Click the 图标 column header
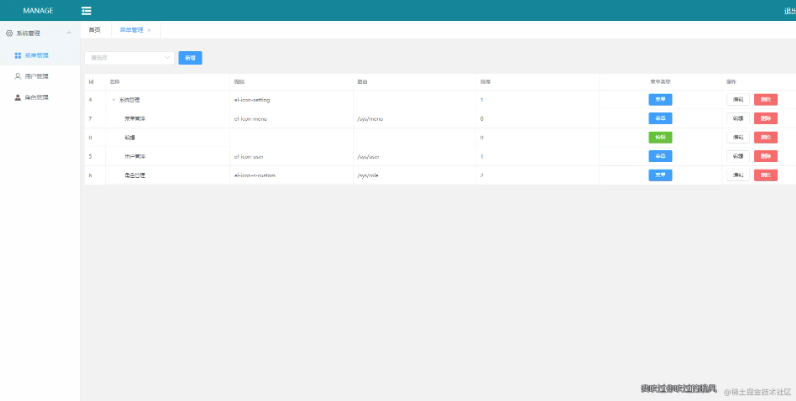796x401 pixels. coord(239,82)
